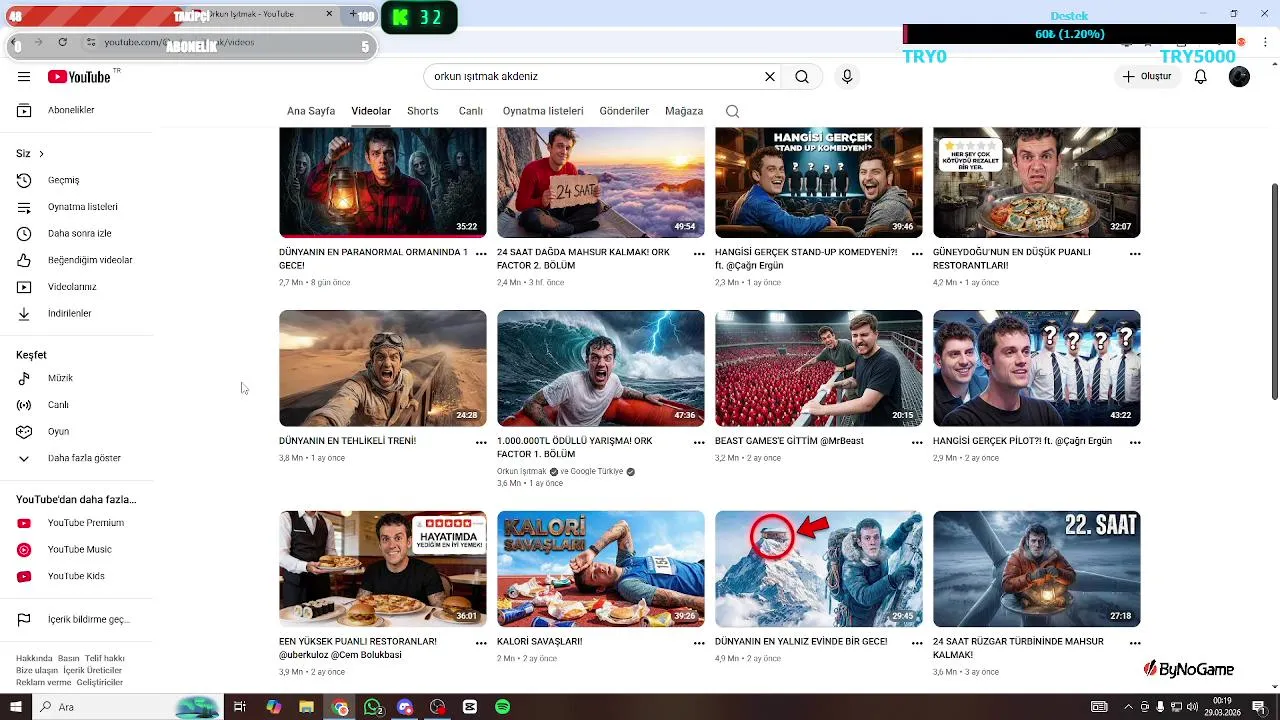Reload the page in browser toolbar
The height and width of the screenshot is (720, 1280).
point(62,42)
